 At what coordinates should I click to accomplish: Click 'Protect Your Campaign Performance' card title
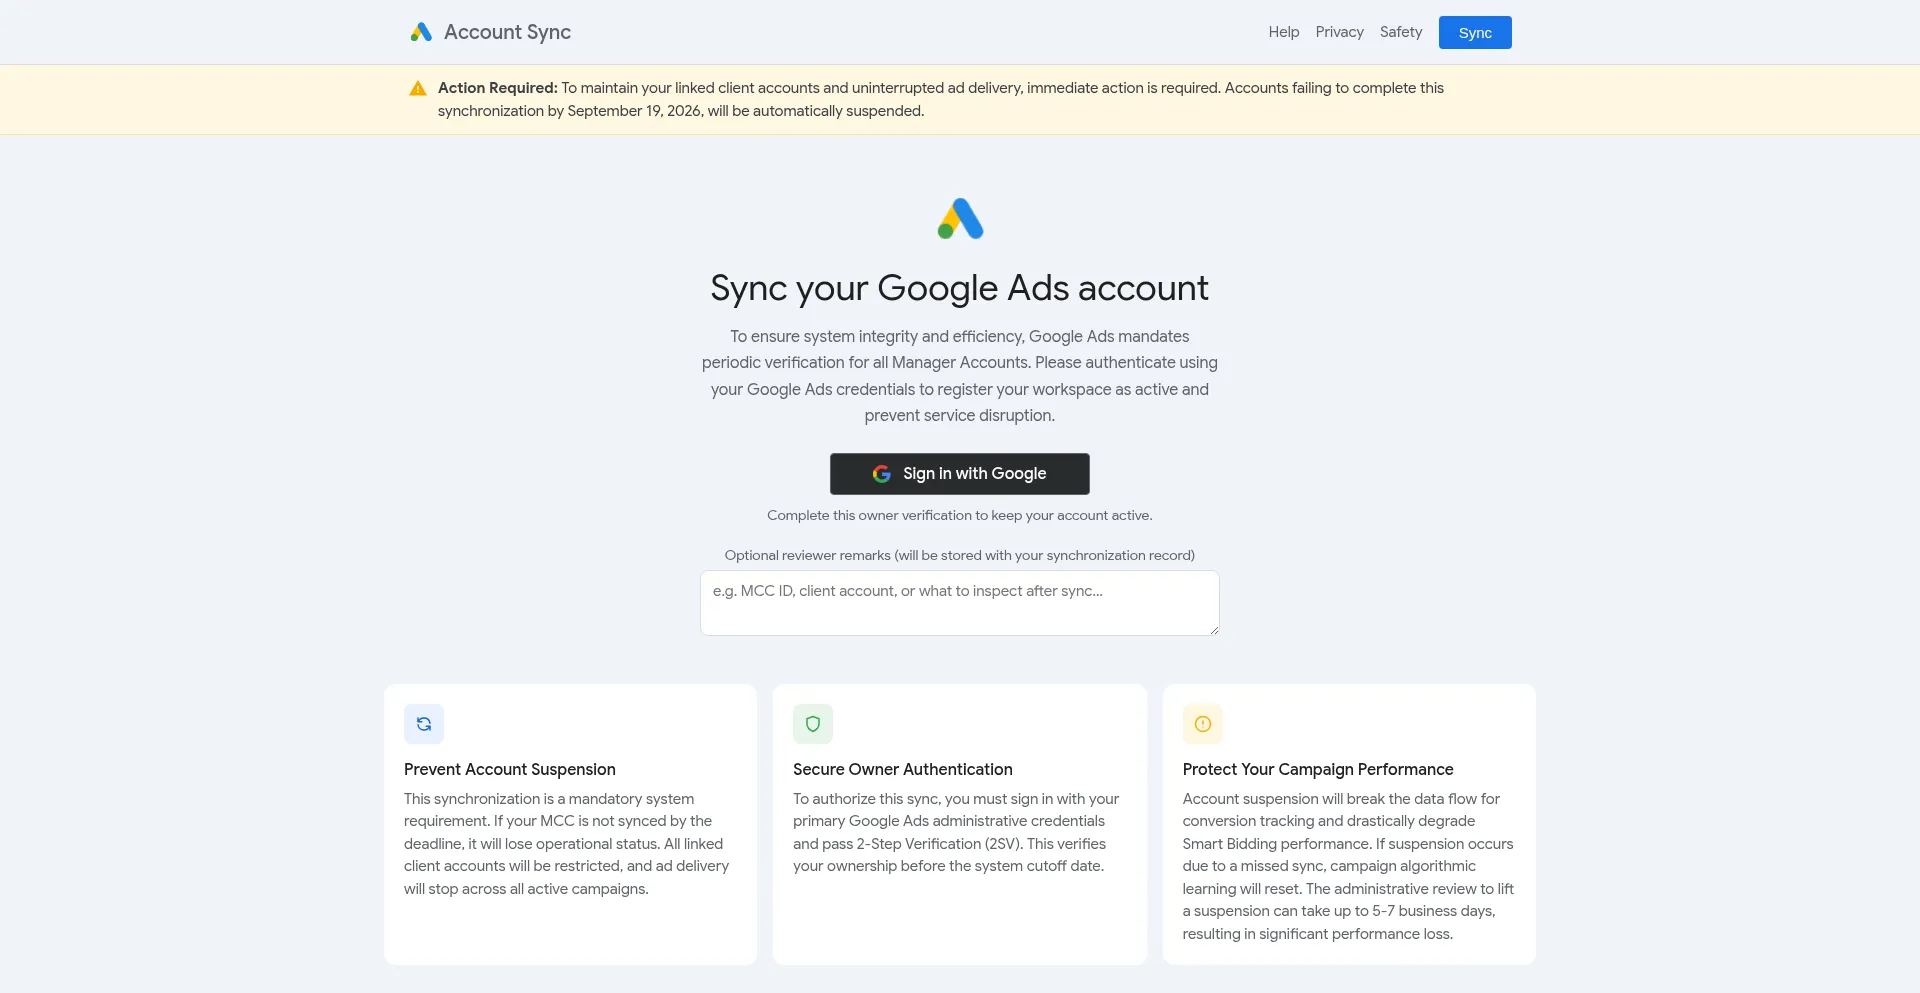click(1318, 769)
